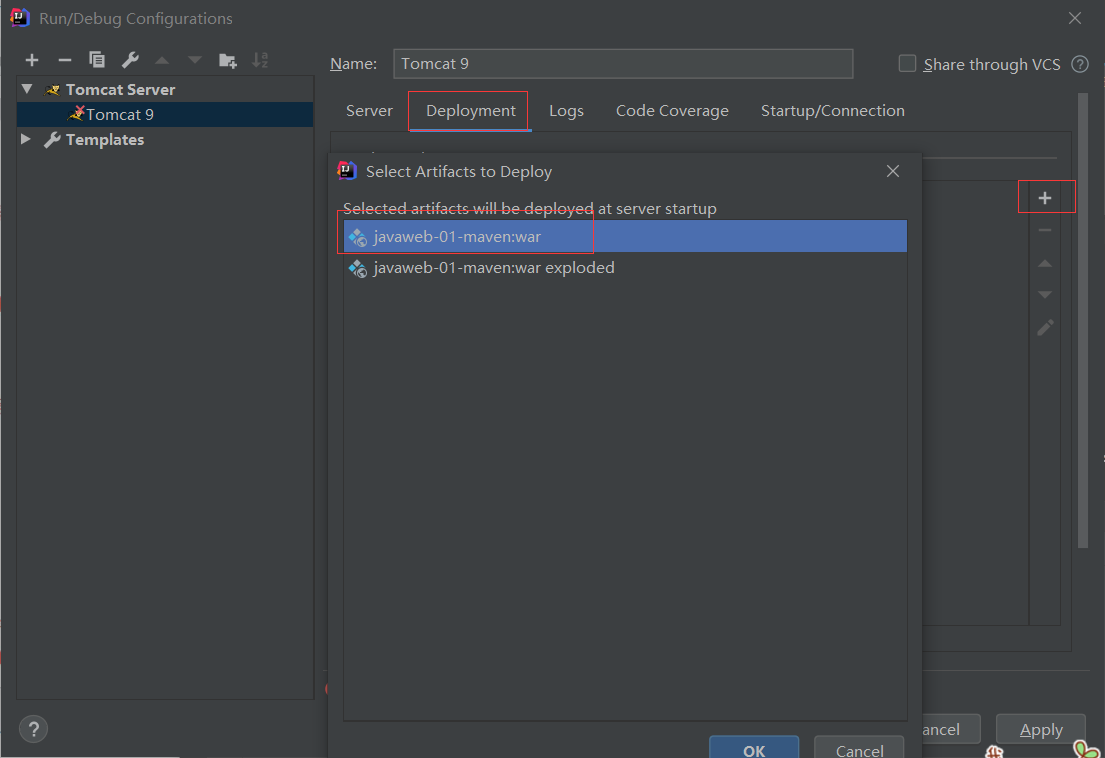Add new configuration with plus icon

coord(32,61)
